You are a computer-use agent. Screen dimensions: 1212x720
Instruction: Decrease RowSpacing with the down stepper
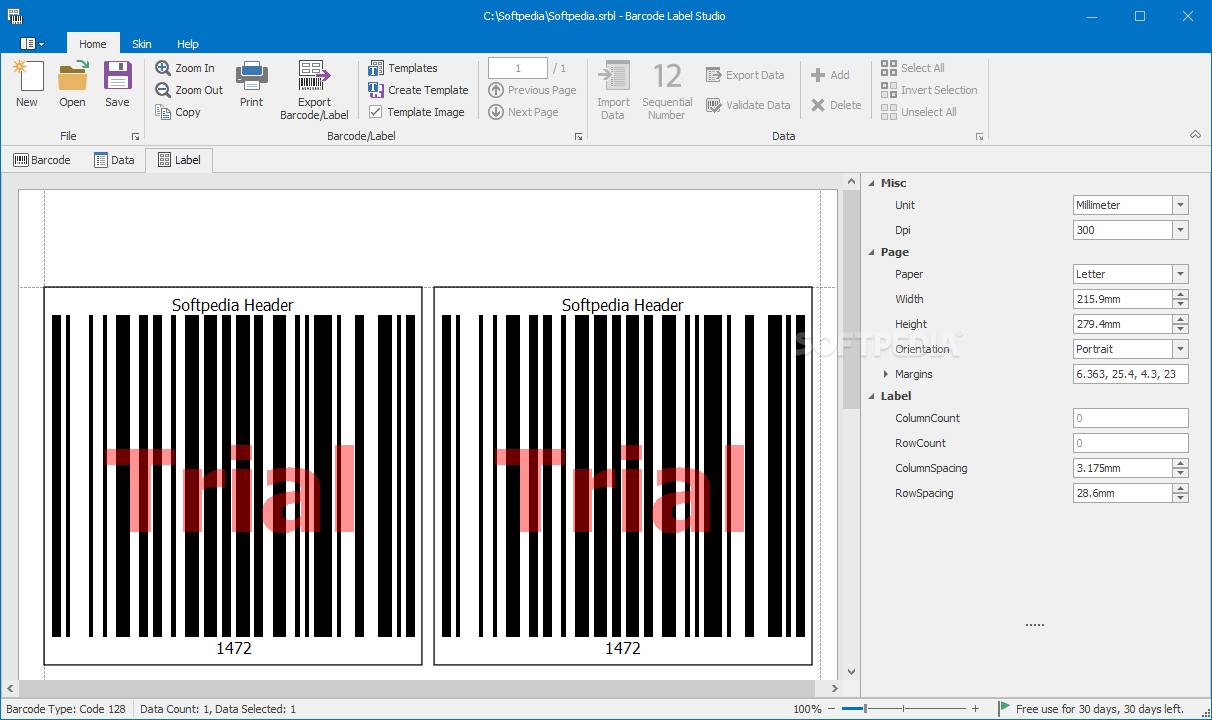tap(1181, 498)
